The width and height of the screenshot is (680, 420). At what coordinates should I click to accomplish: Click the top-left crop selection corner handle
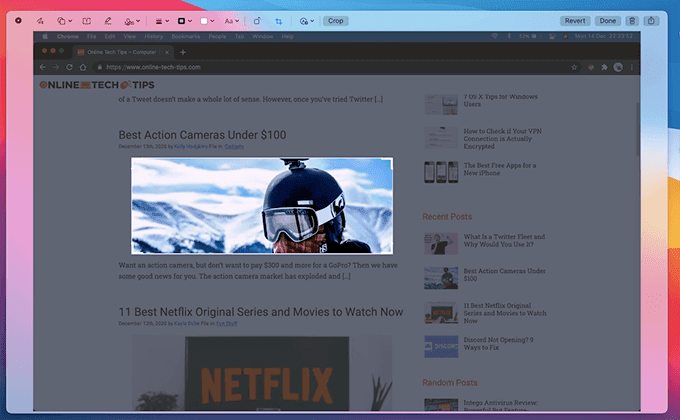click(132, 158)
